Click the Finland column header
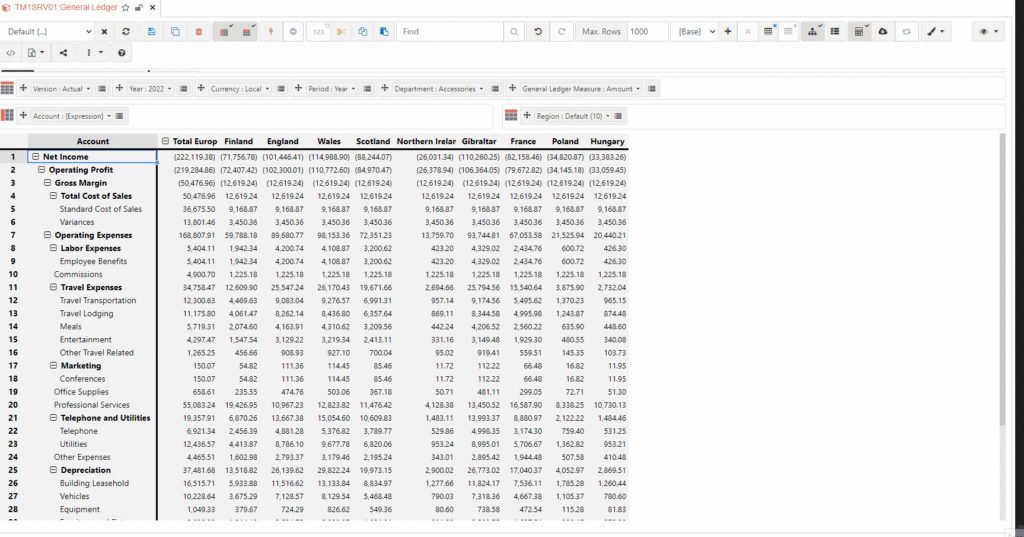Screen dimensions: 1024x537 238,141
